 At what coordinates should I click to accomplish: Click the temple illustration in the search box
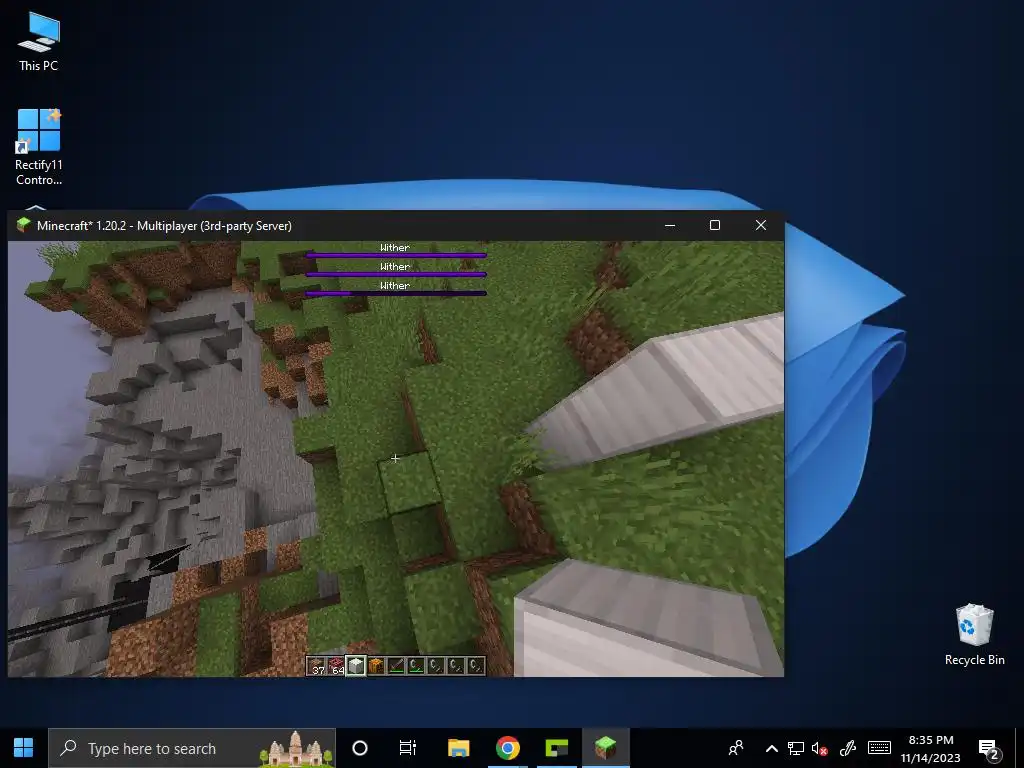[x=295, y=750]
